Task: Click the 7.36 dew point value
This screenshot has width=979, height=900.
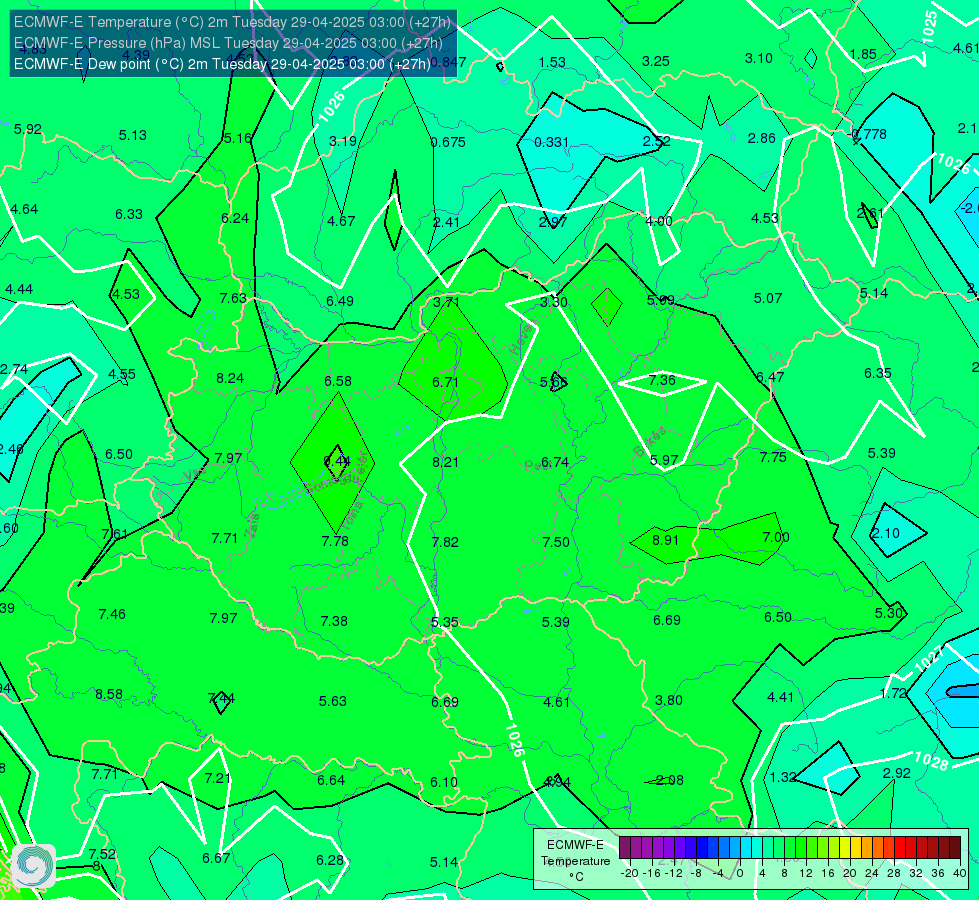Action: click(662, 380)
